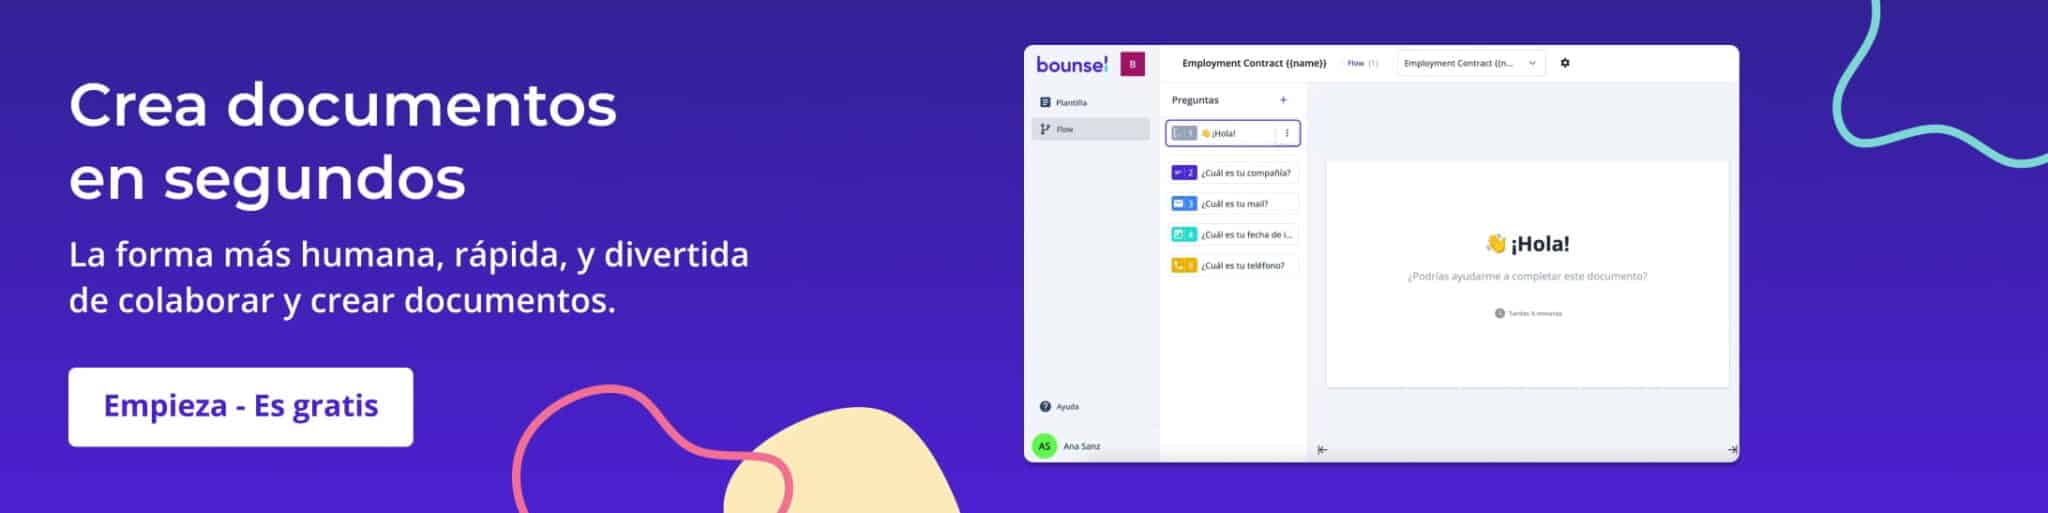The height and width of the screenshot is (513, 2048).
Task: Collapse panel using the left edge arrow icon
Action: click(1322, 450)
